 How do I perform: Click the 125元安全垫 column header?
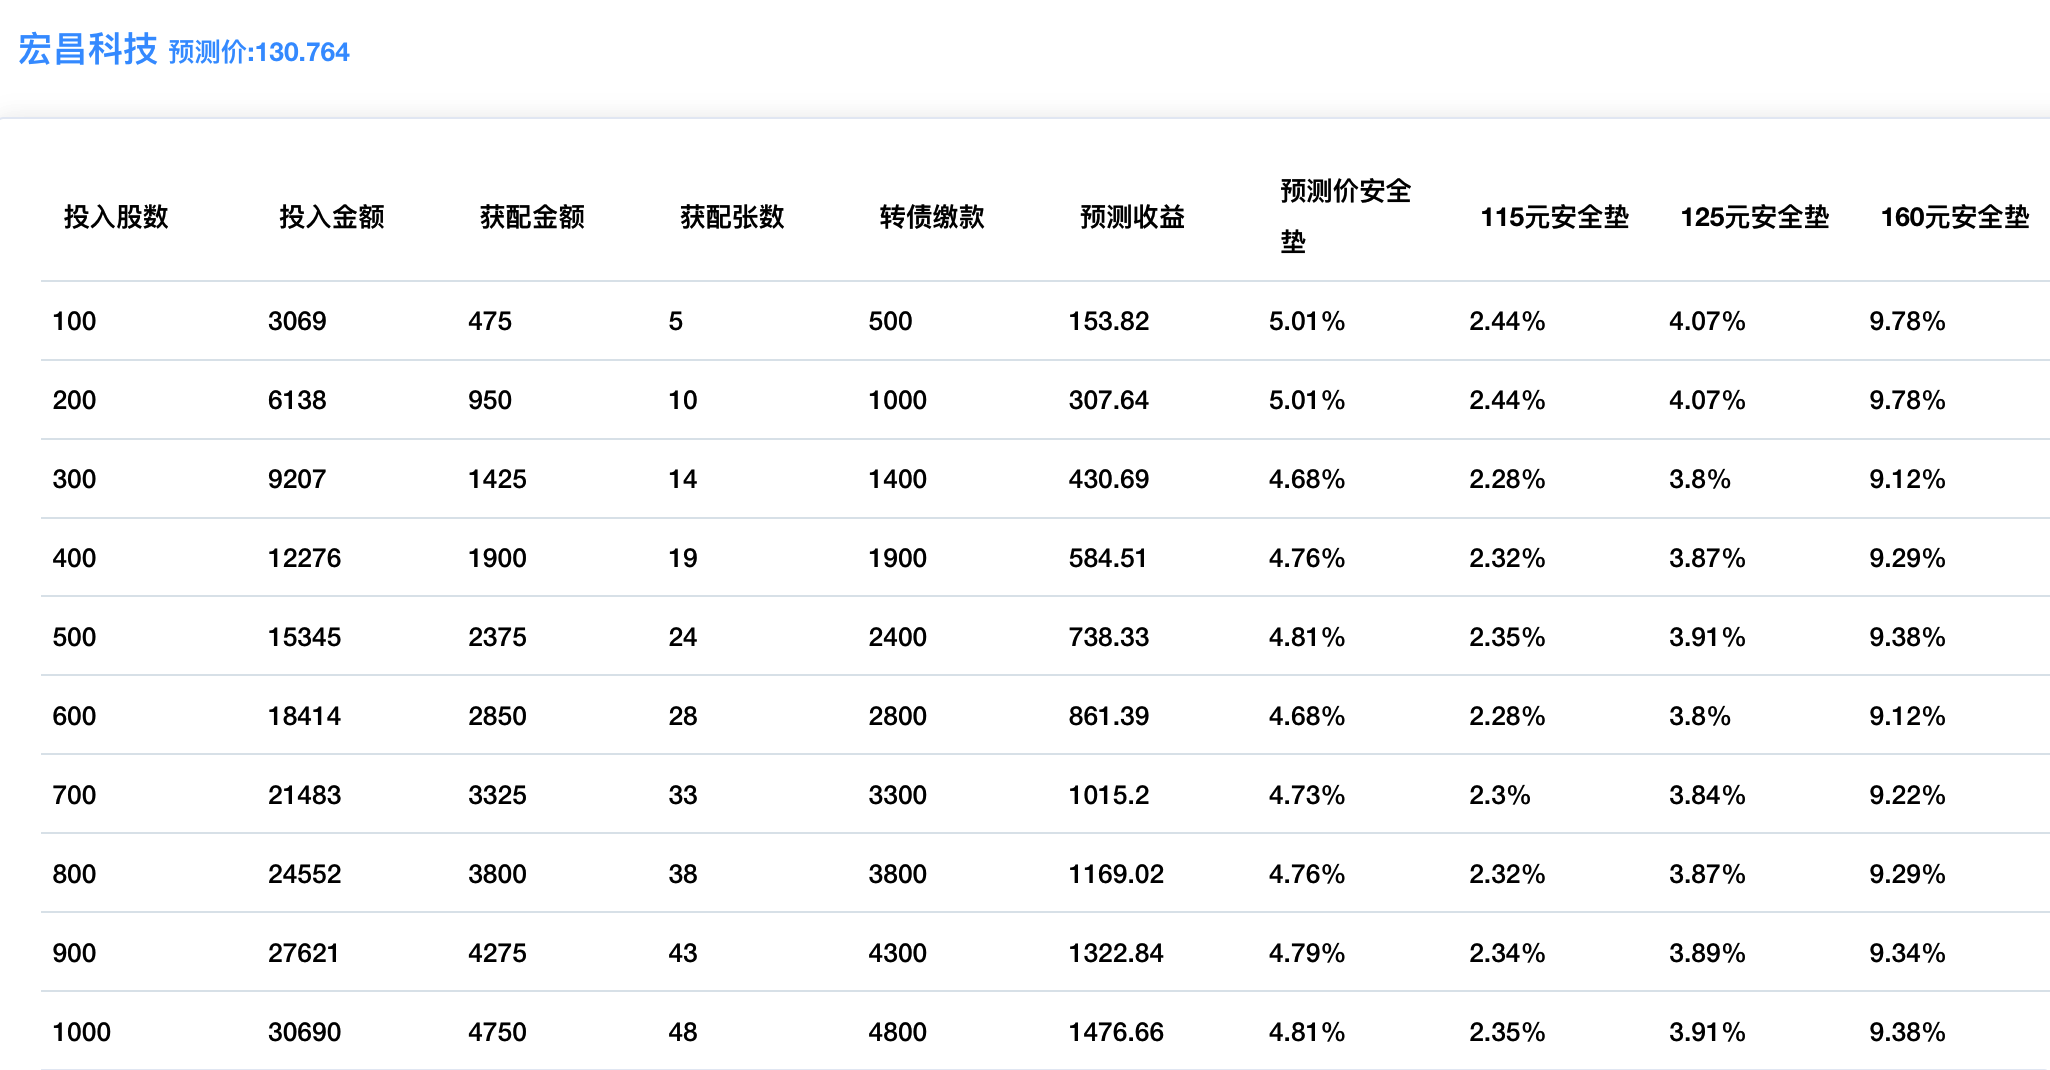(x=1754, y=217)
